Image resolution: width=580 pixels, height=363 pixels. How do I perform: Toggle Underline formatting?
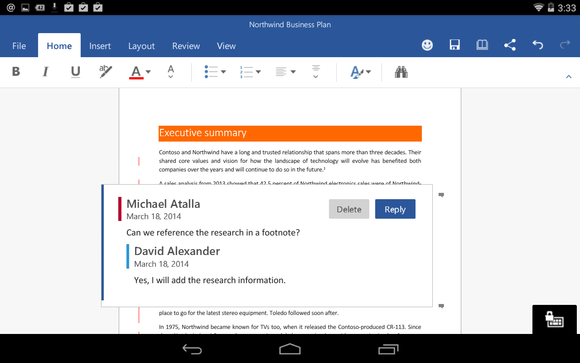[75, 71]
